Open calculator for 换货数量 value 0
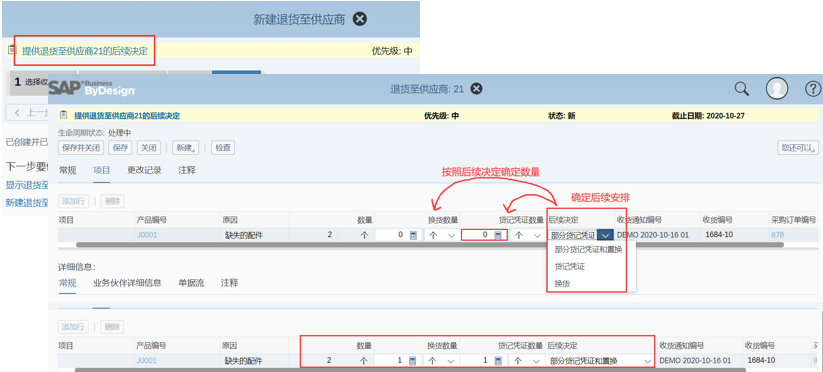Screen dimensions: 823x372 point(413,236)
